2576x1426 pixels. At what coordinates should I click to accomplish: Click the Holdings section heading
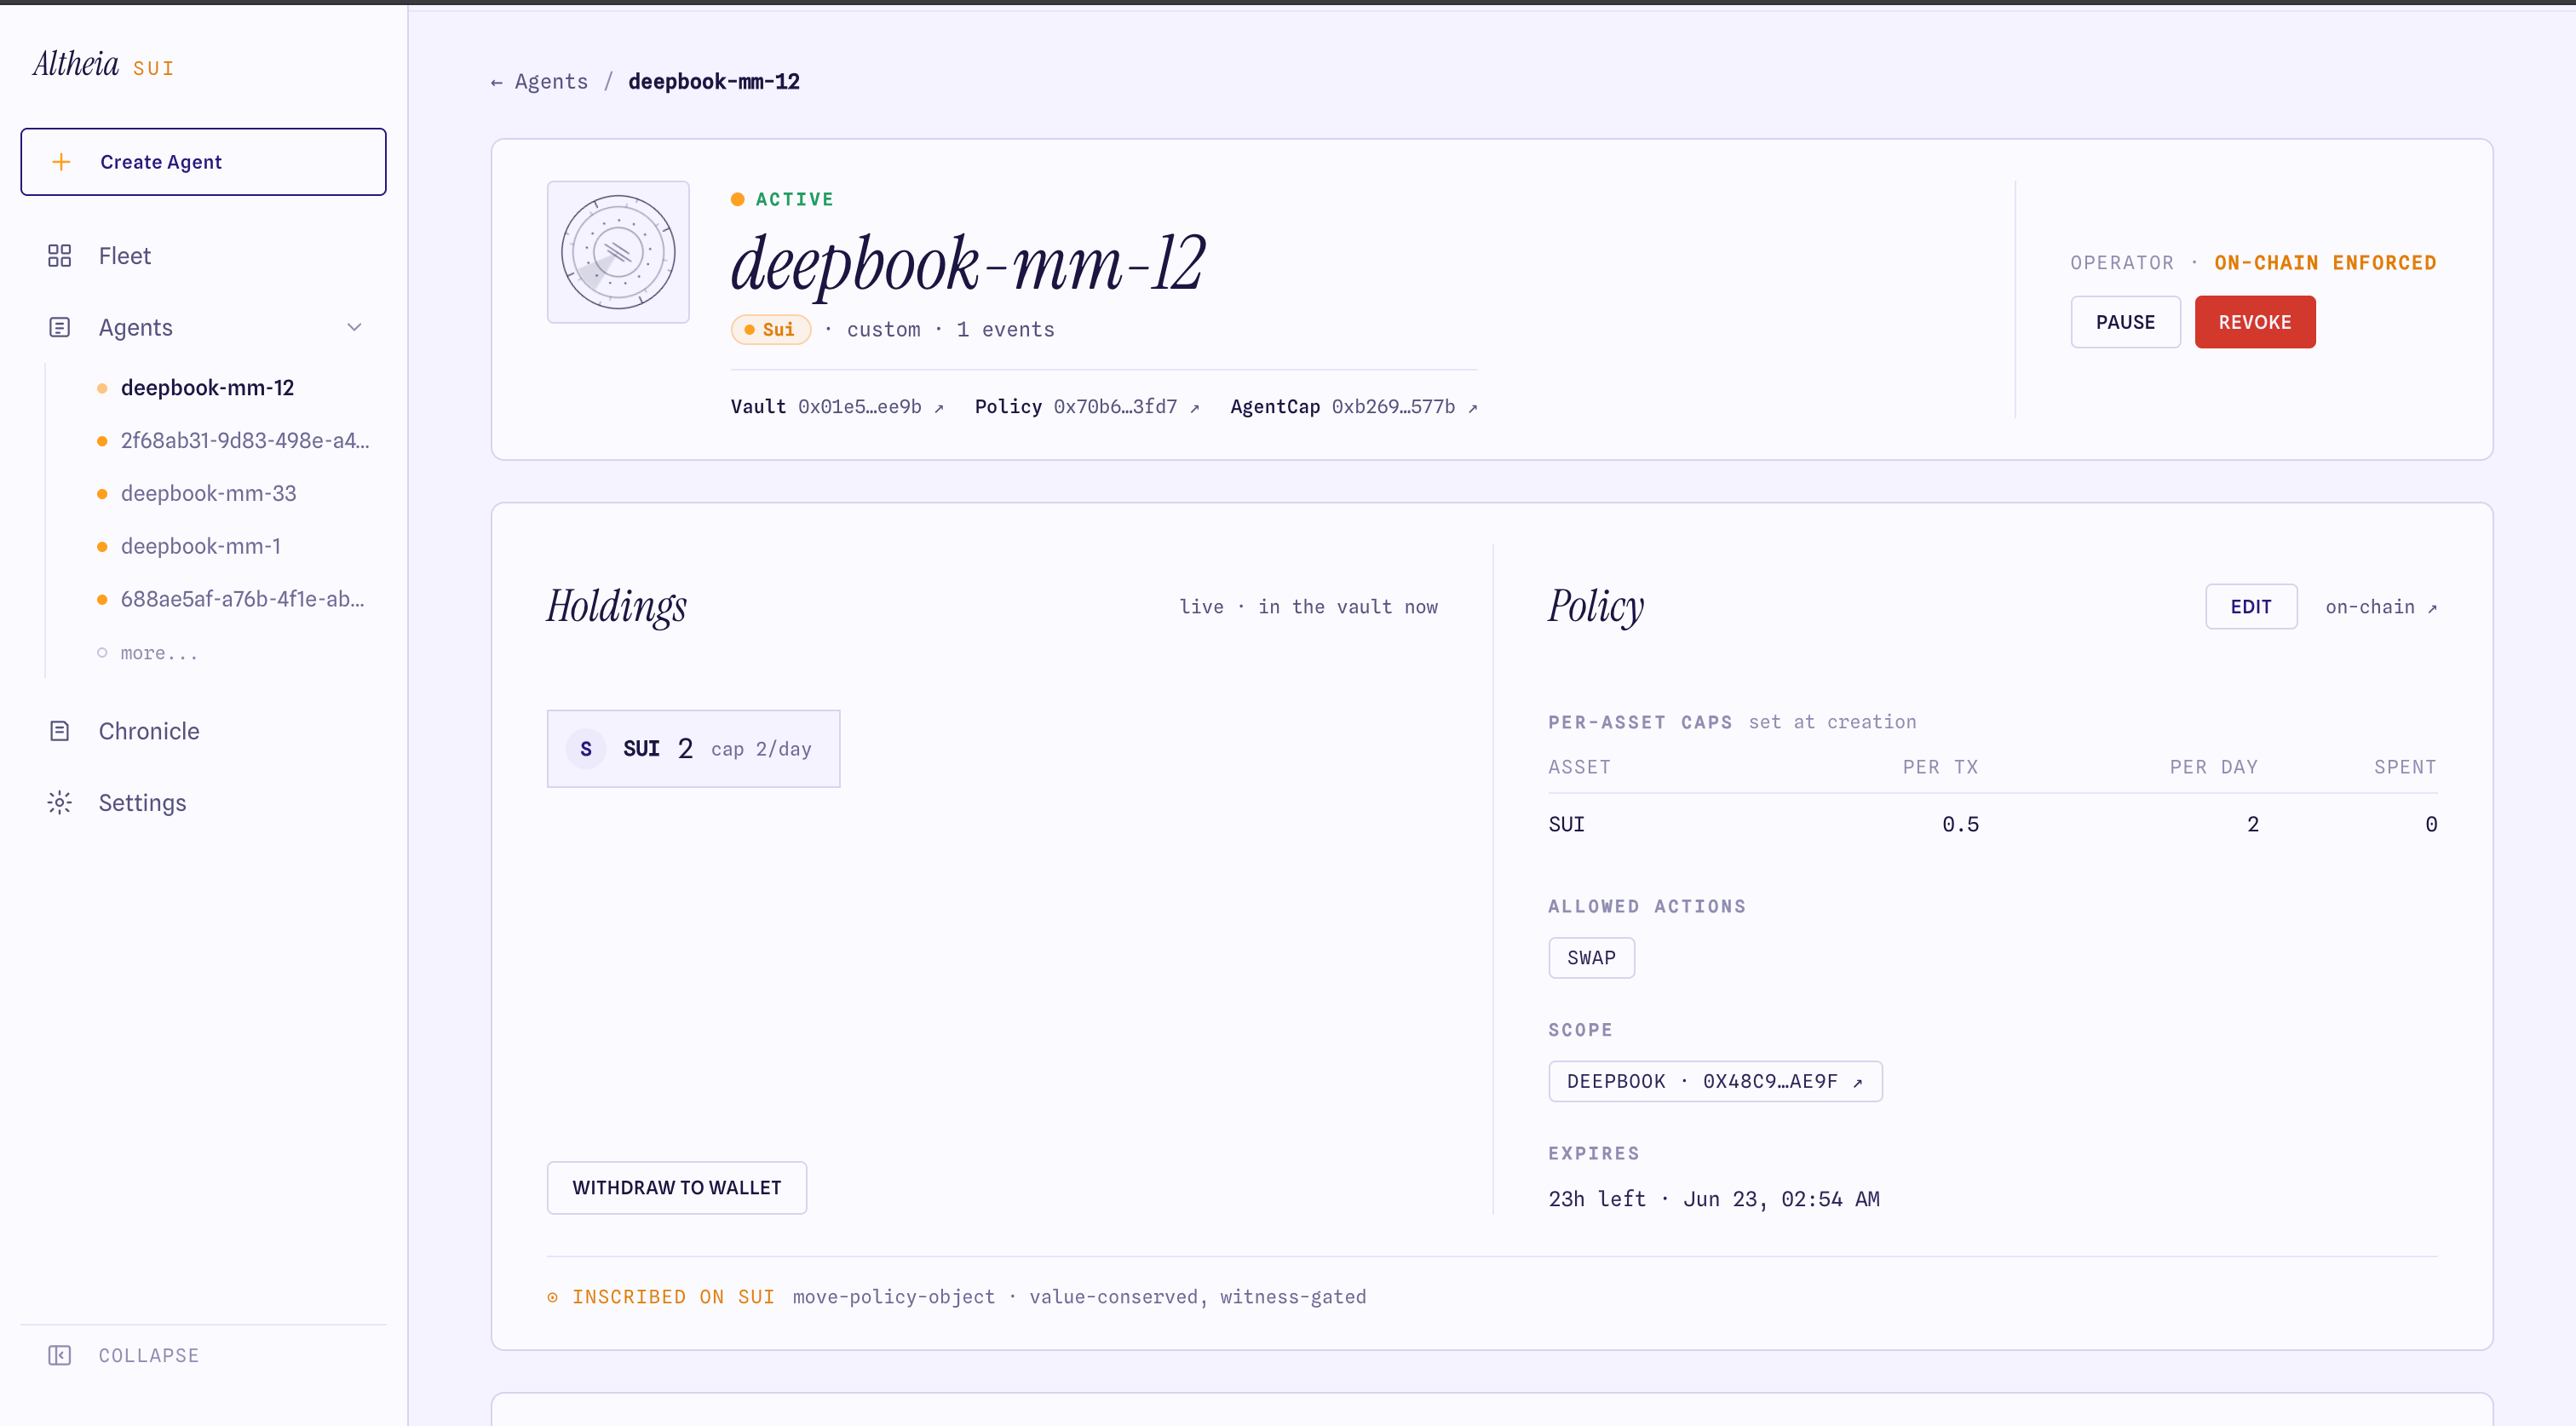[616, 606]
